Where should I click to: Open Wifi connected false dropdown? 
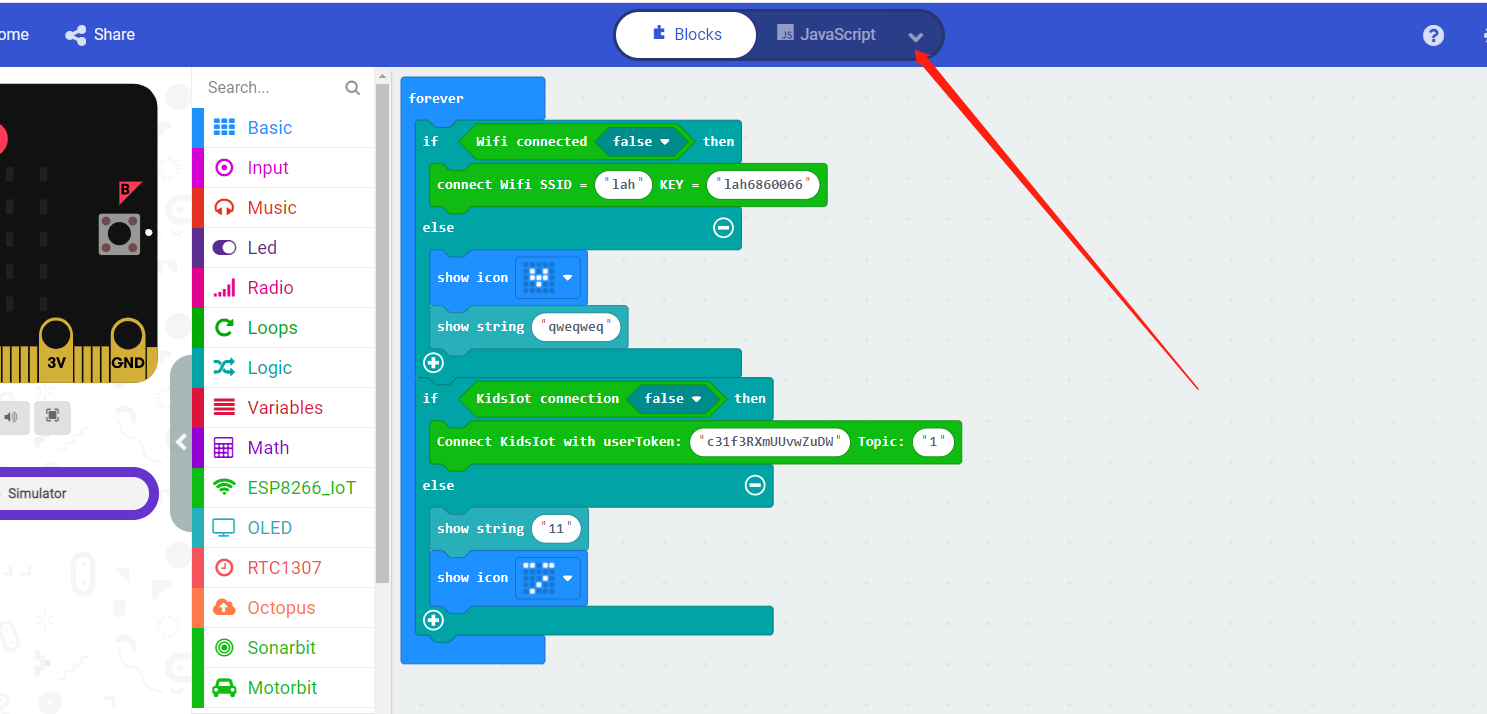(664, 142)
